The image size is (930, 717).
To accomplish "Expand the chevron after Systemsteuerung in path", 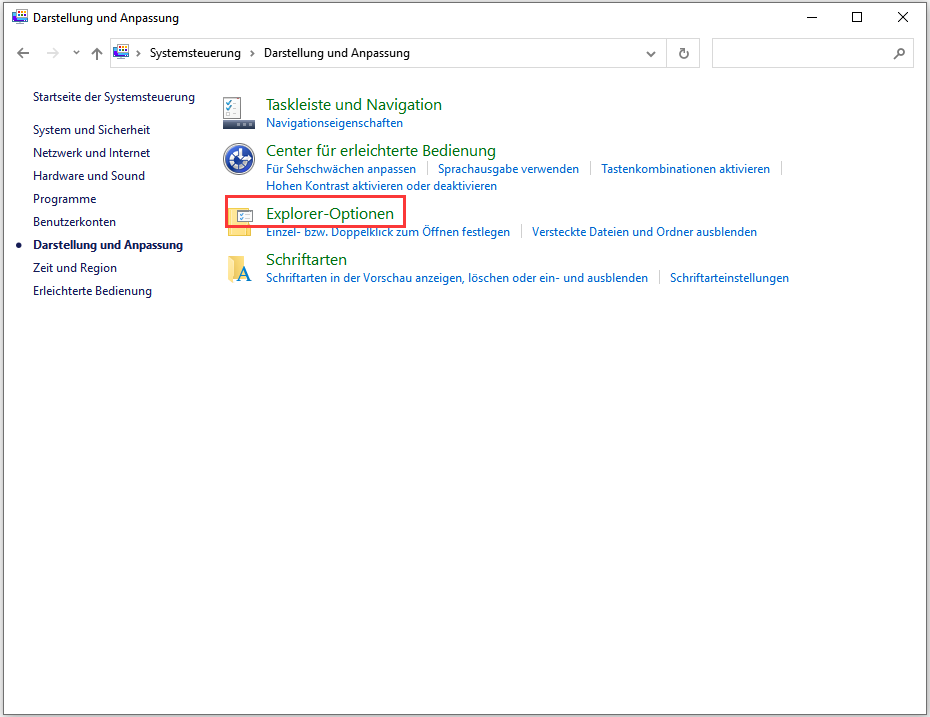I will pos(252,53).
